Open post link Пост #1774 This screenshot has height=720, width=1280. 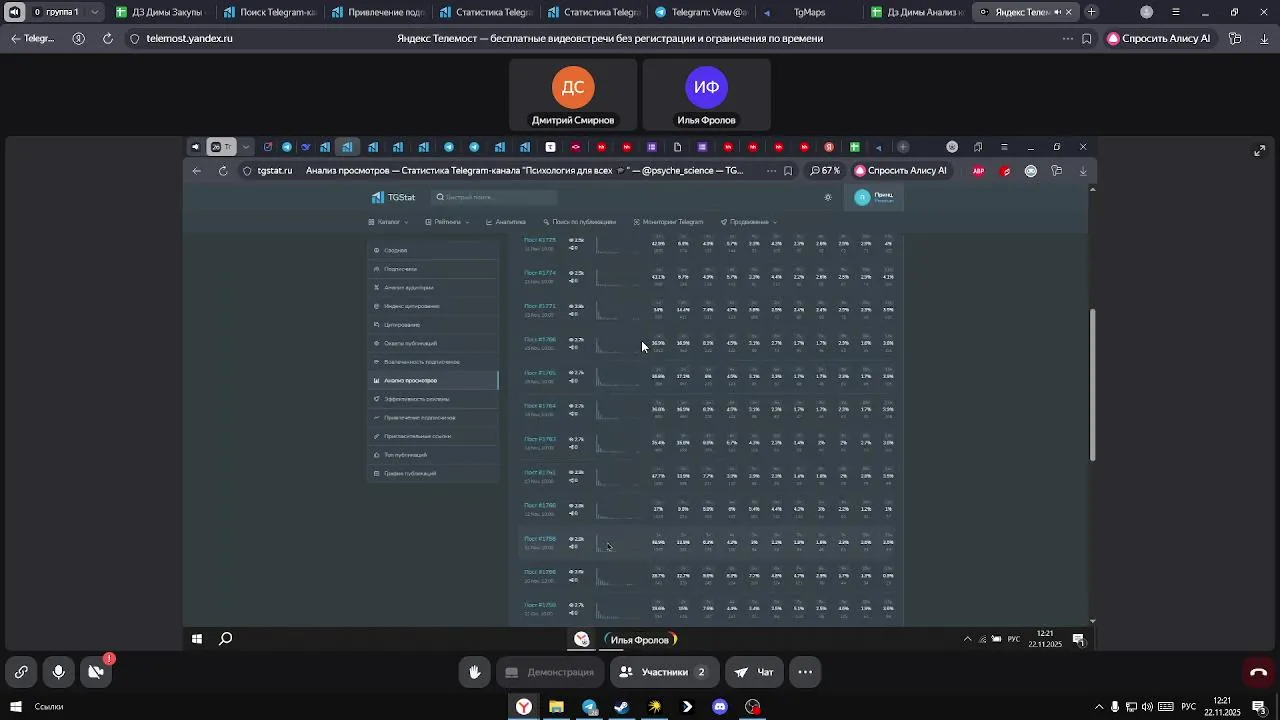pyautogui.click(x=540, y=273)
